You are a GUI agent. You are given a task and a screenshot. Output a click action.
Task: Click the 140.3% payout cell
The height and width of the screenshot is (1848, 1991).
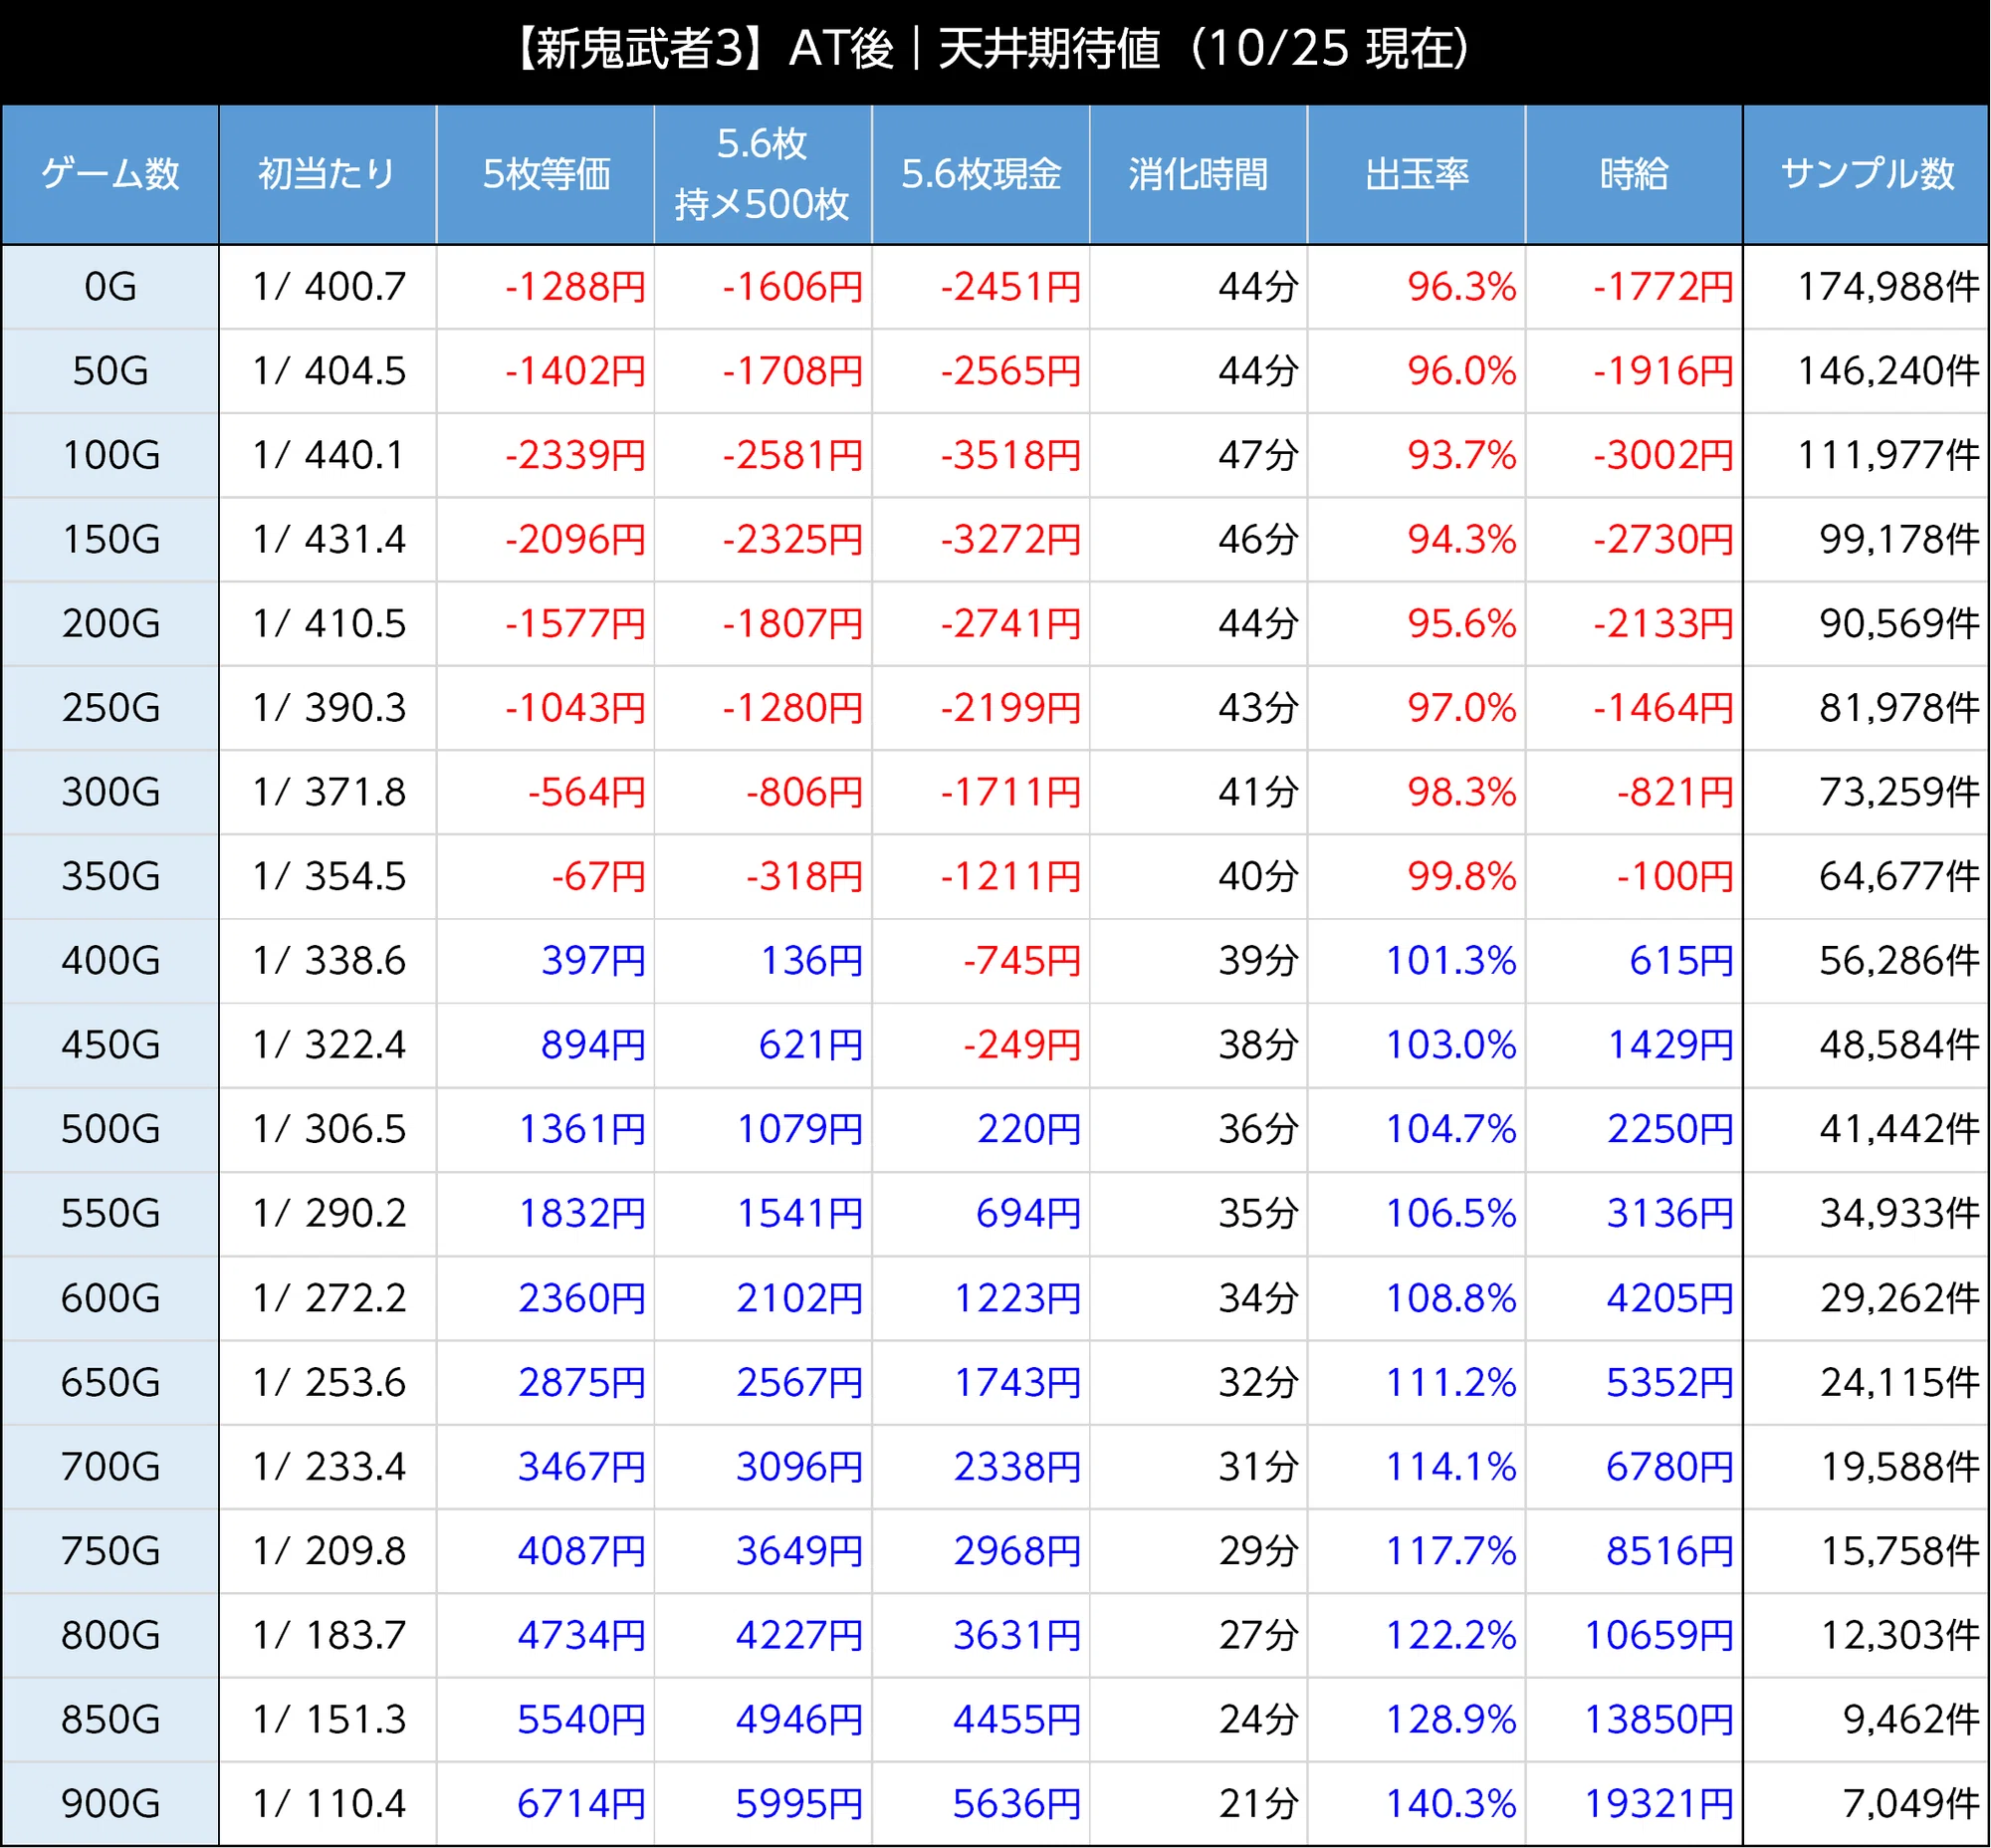click(1451, 1803)
